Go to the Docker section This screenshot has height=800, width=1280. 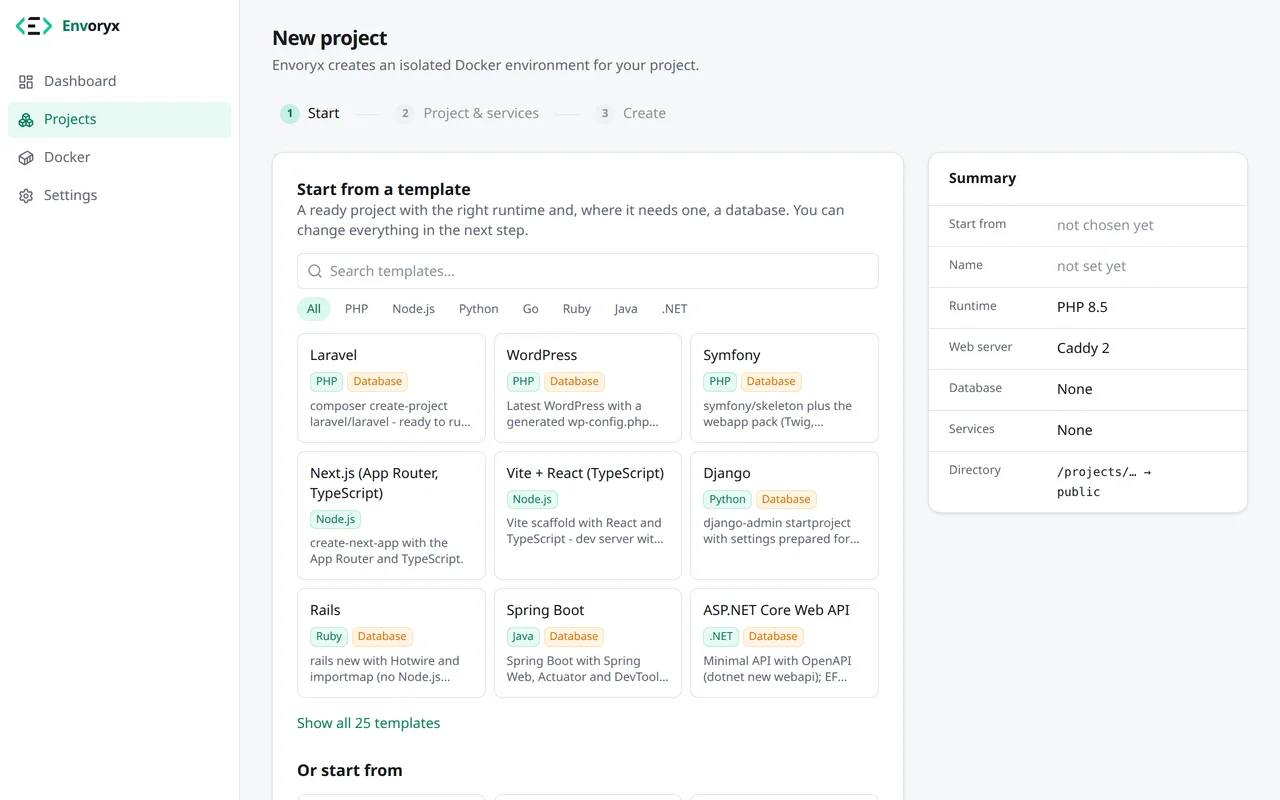(119, 157)
